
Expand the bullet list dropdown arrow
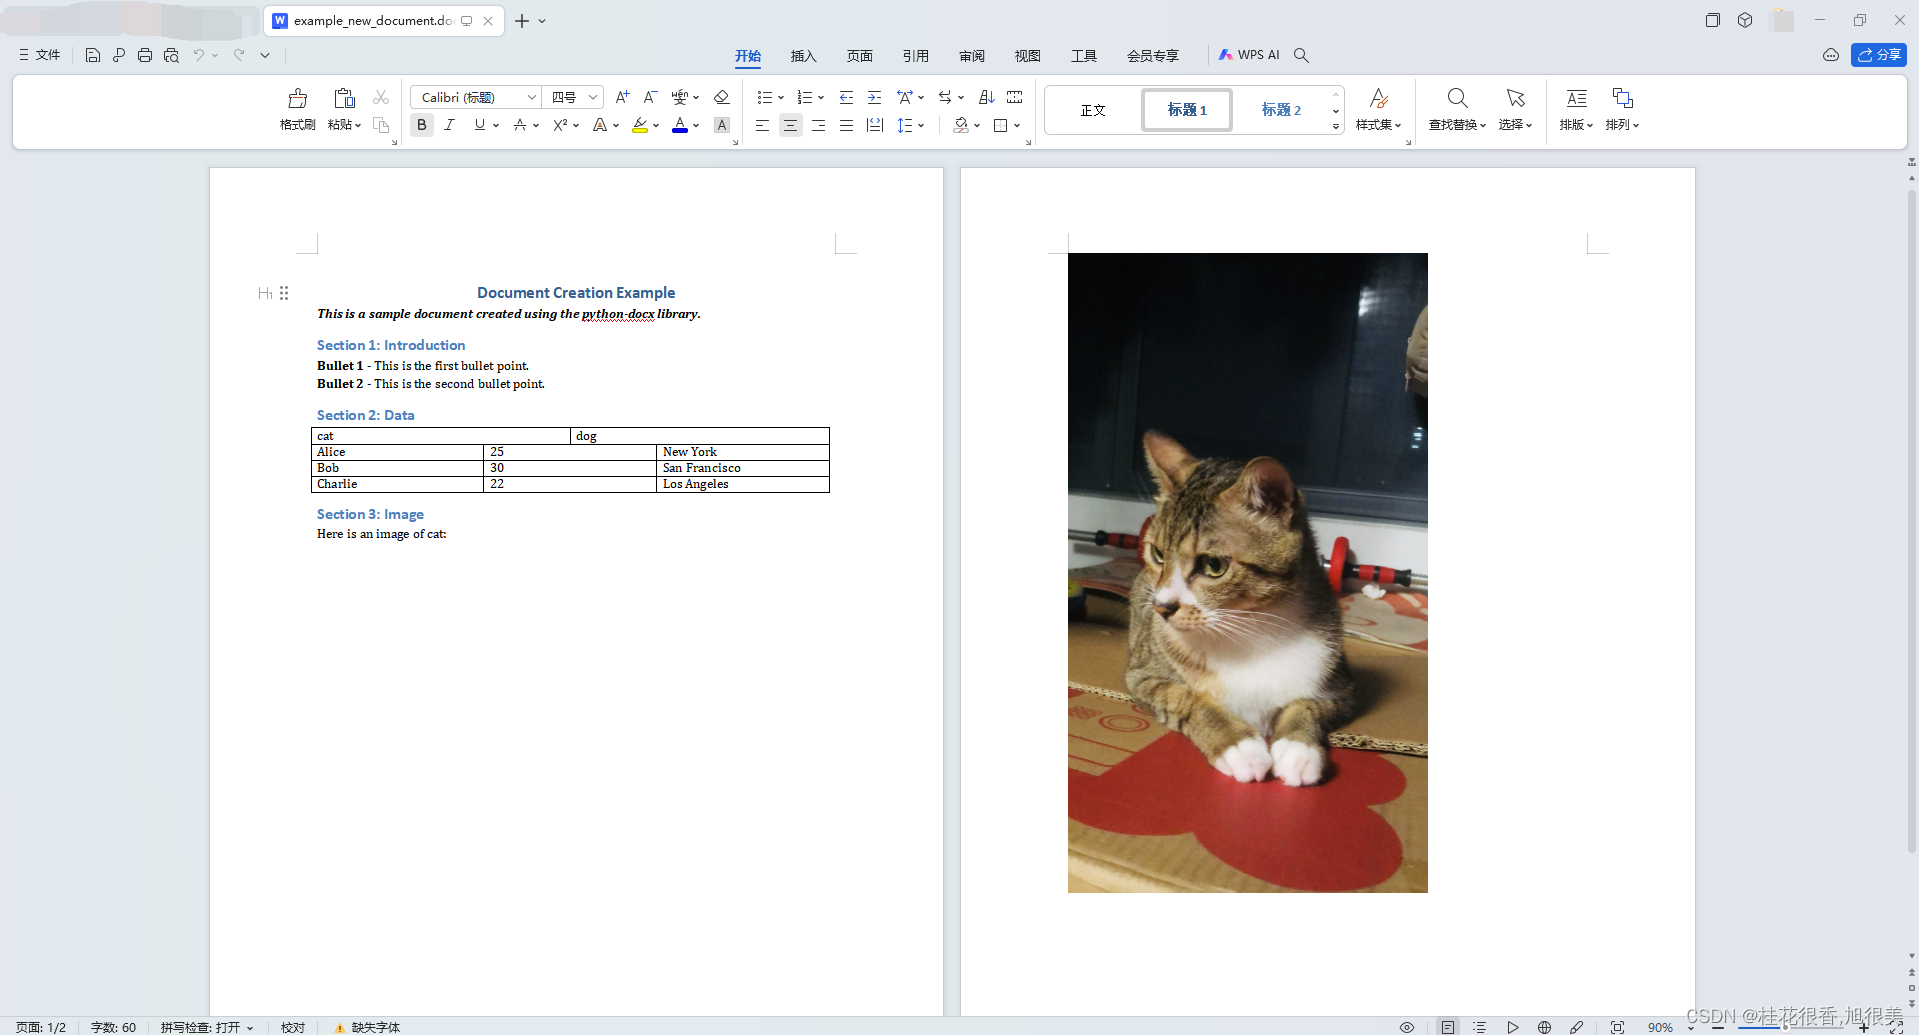(x=781, y=98)
